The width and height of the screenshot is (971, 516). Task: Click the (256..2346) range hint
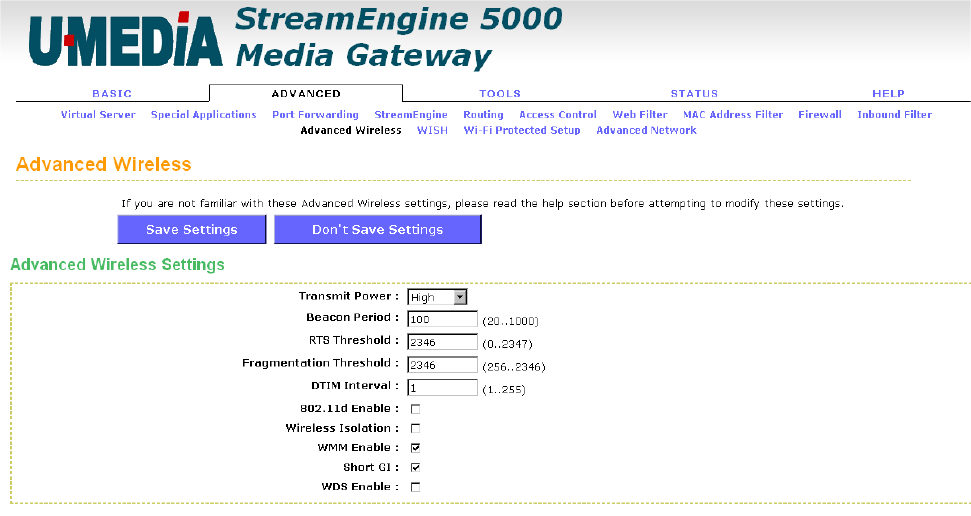[514, 367]
